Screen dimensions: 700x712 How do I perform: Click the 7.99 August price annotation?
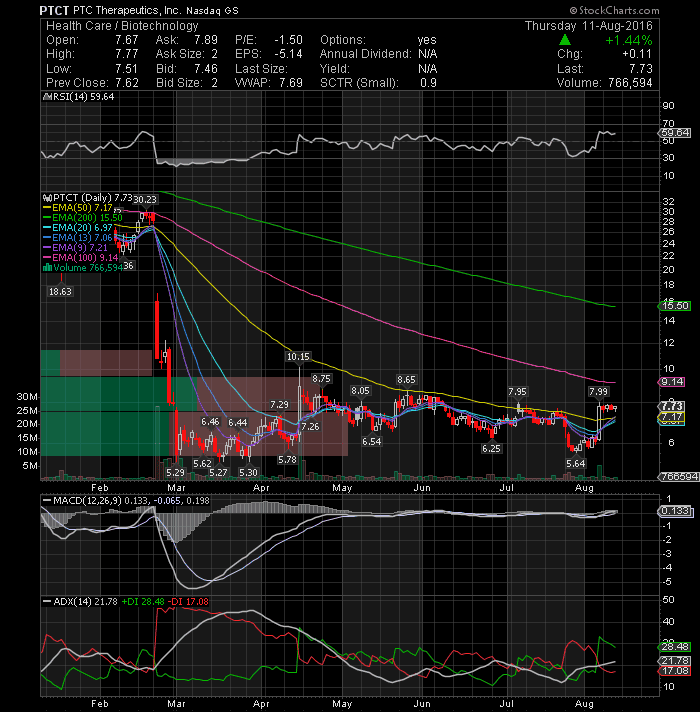point(598,391)
